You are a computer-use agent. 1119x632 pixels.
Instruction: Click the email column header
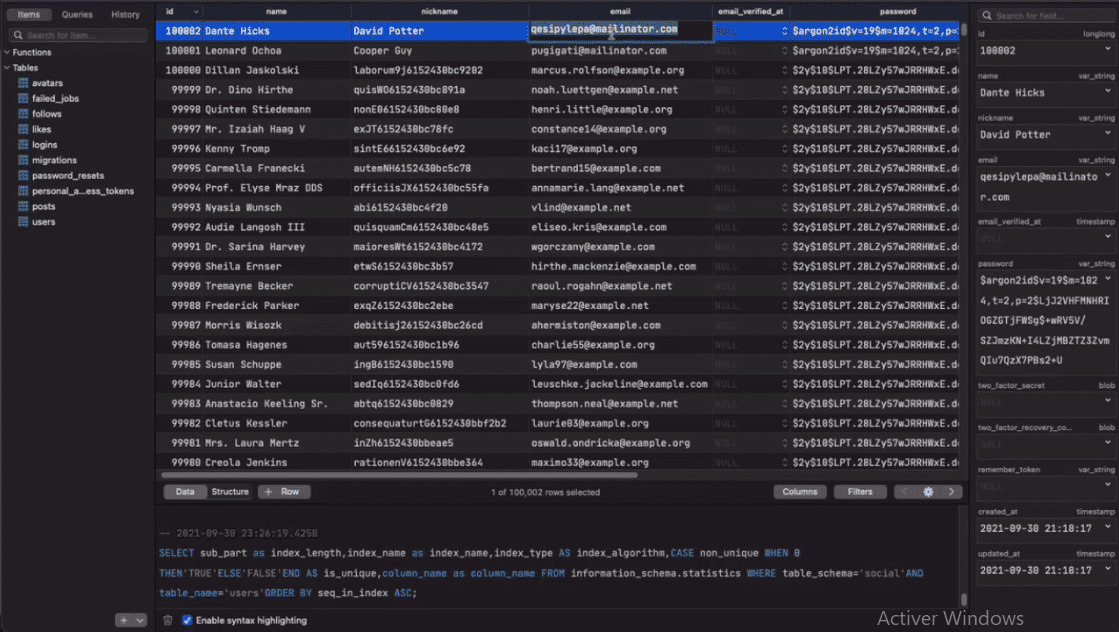(620, 11)
